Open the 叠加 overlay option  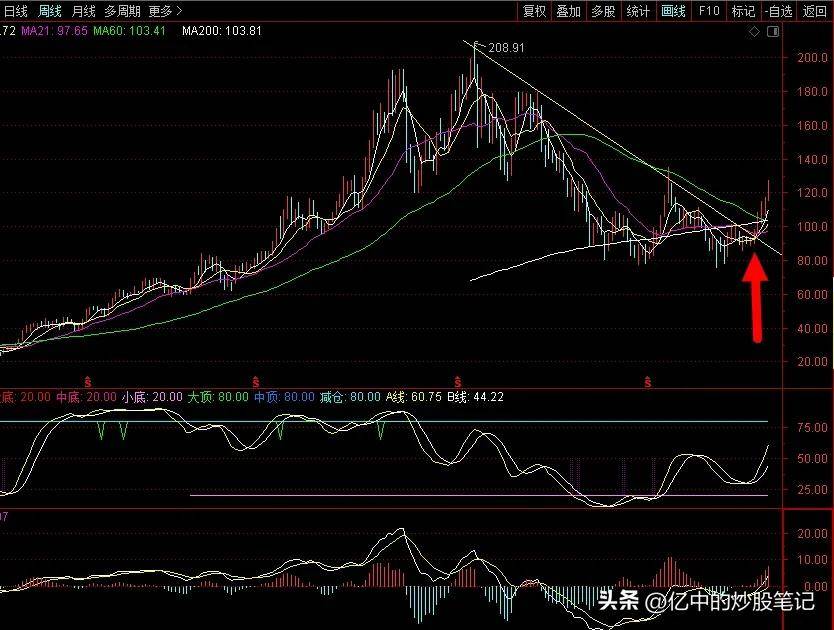tap(568, 11)
